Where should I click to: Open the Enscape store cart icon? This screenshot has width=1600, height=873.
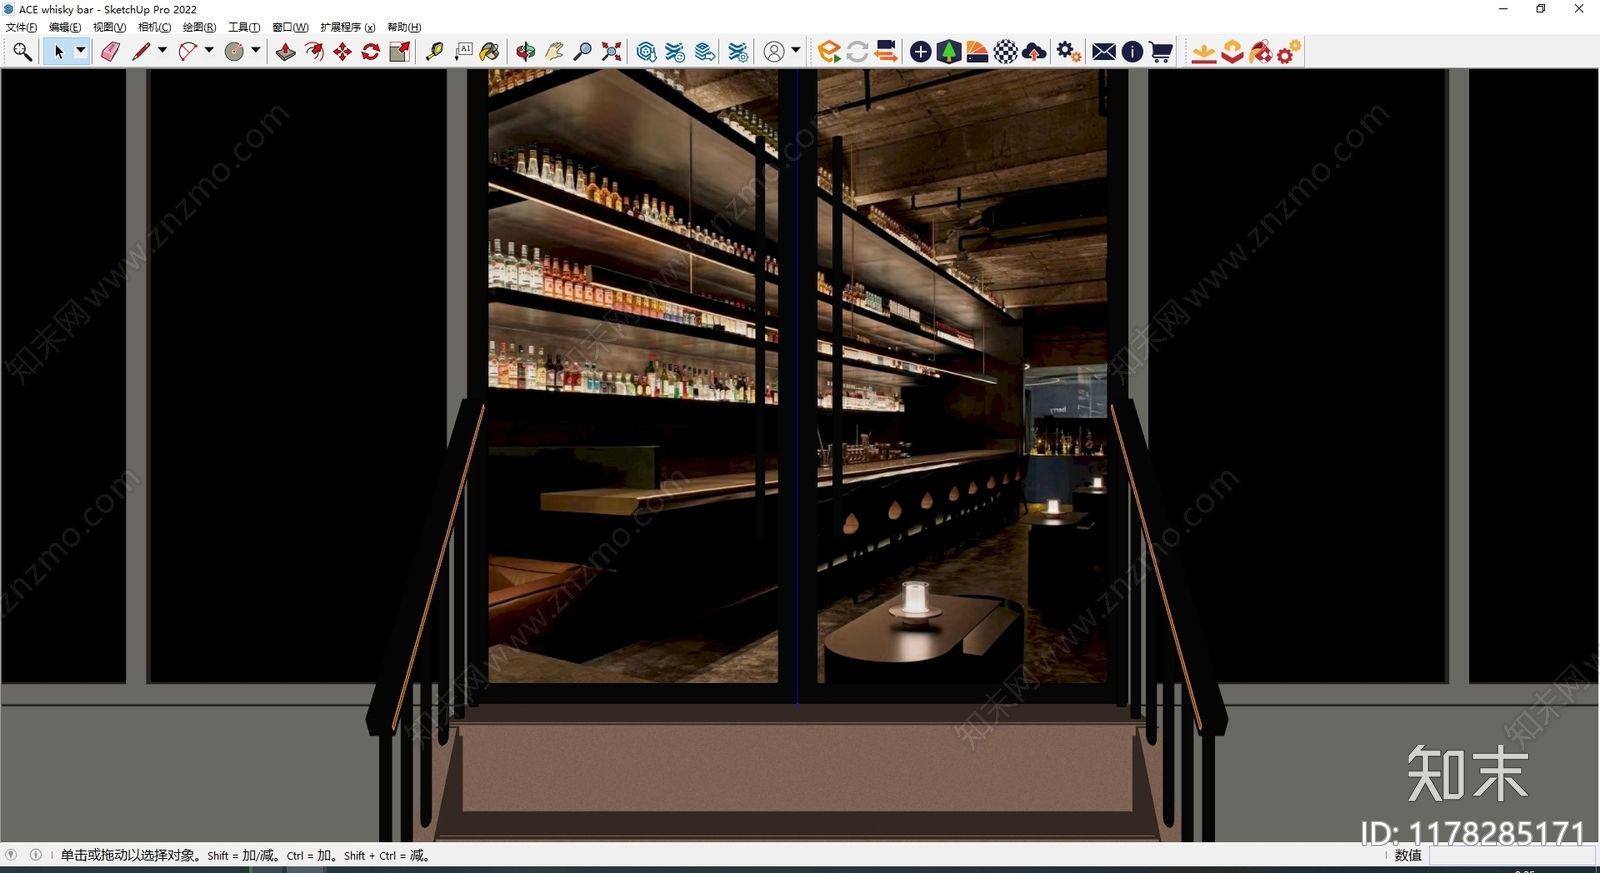[x=1161, y=52]
